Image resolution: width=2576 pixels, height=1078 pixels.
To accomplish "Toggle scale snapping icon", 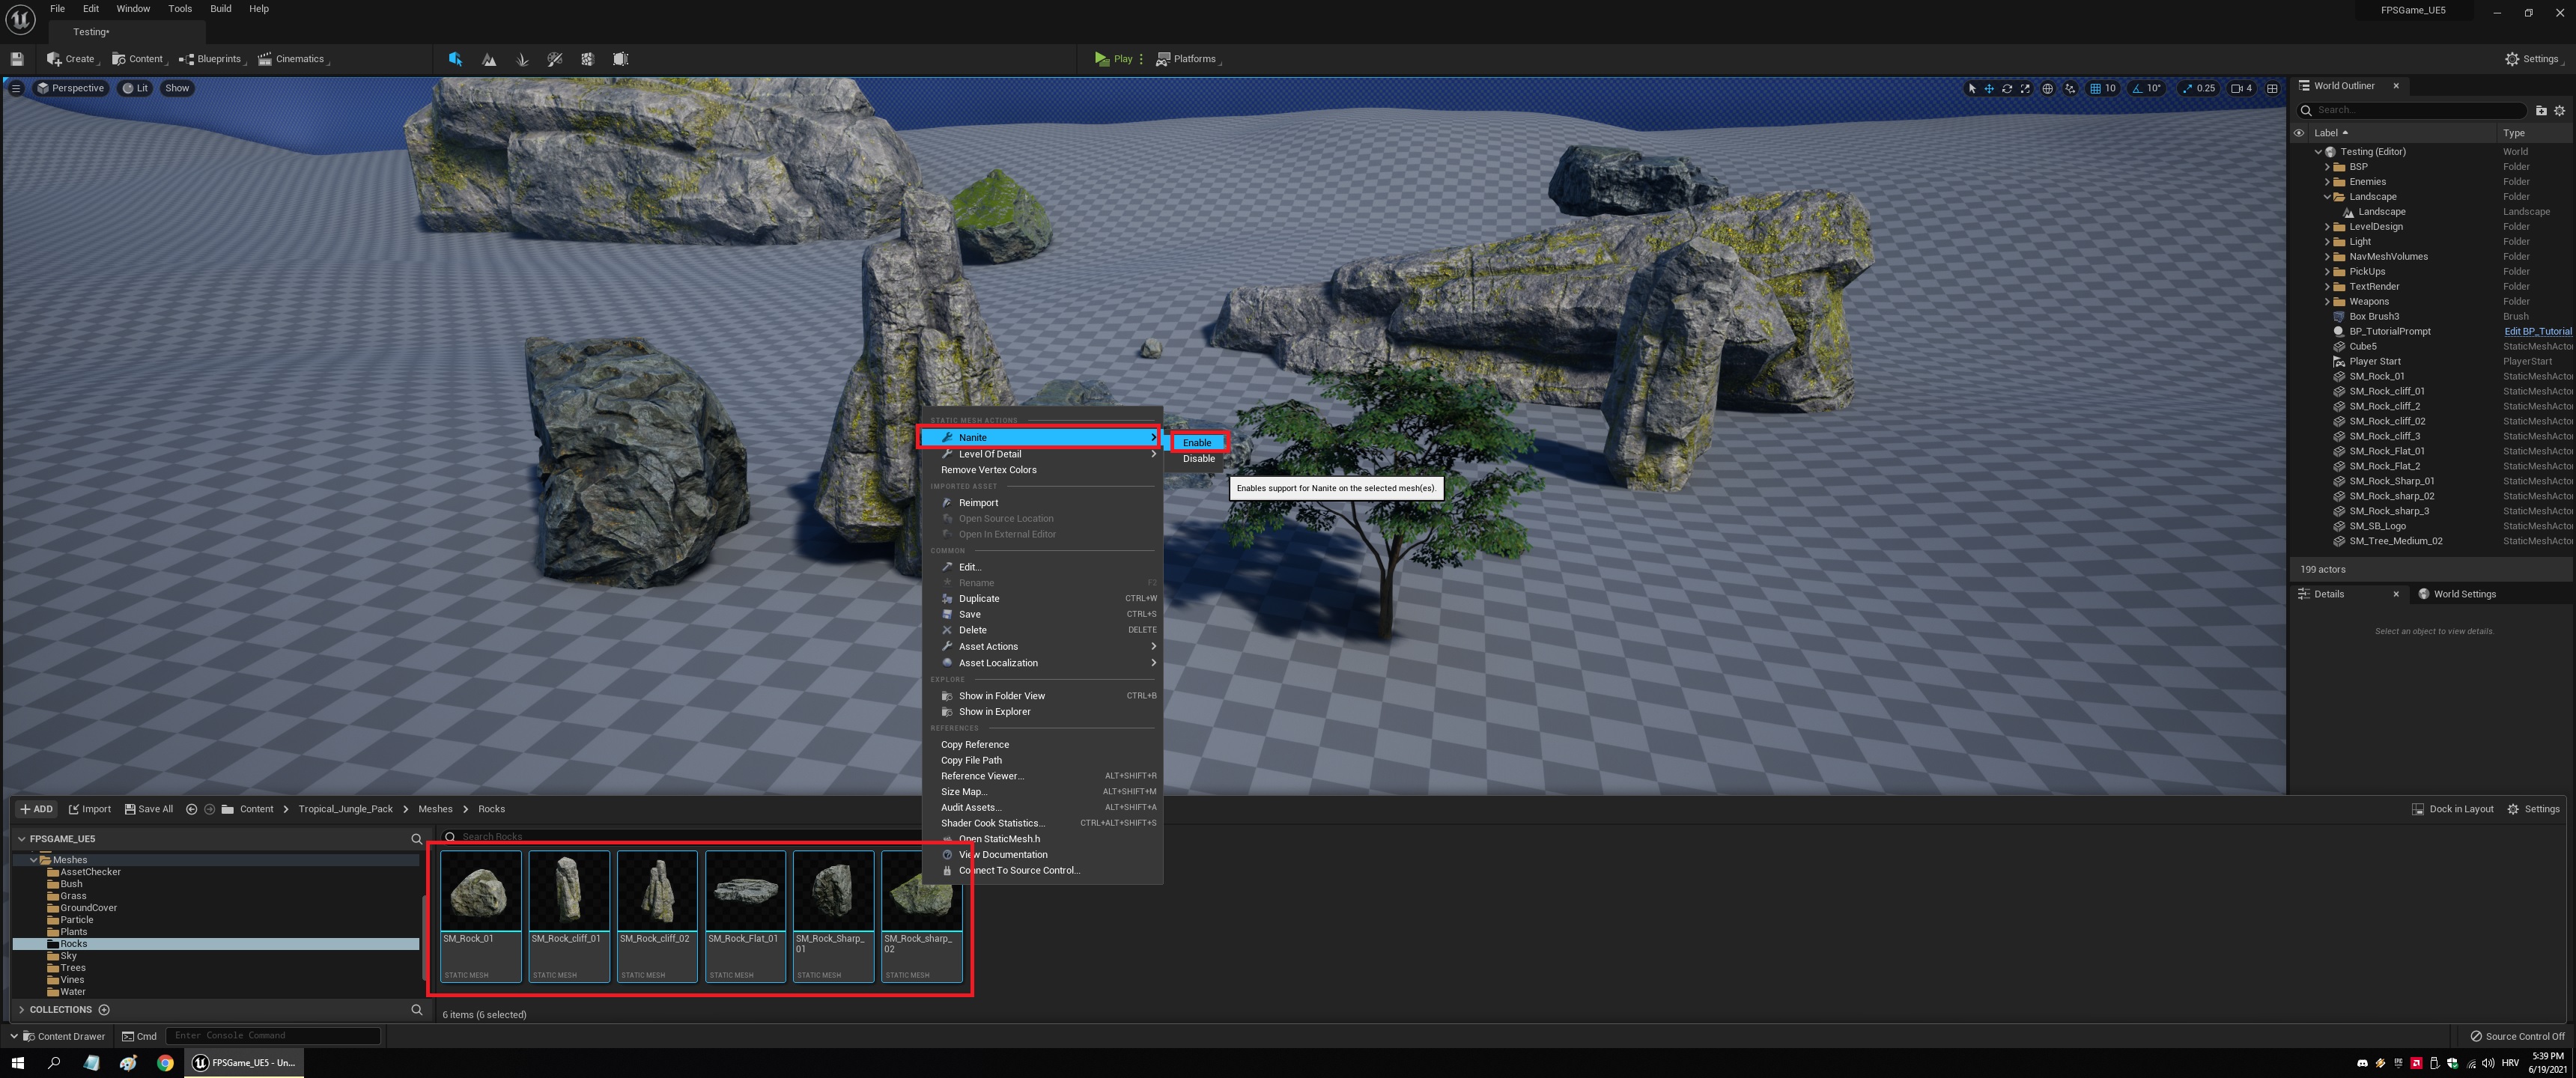I will 2187,88.
